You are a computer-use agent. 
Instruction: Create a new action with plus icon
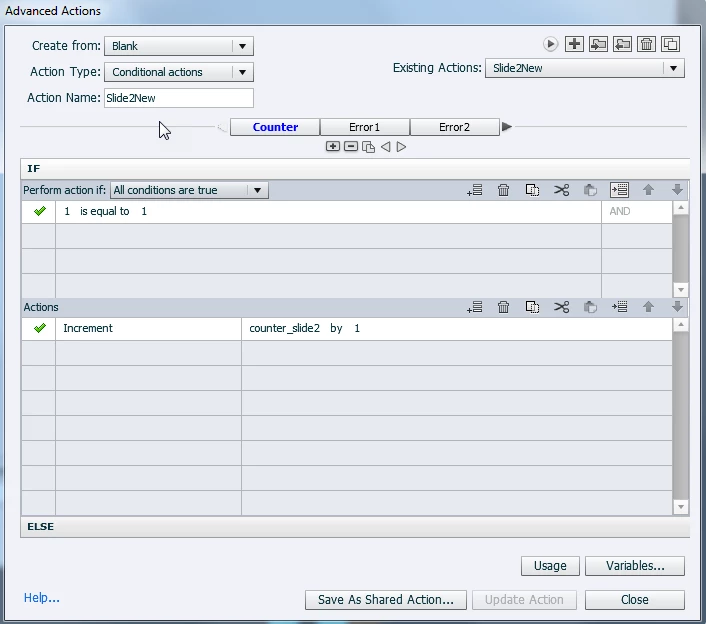coord(574,44)
